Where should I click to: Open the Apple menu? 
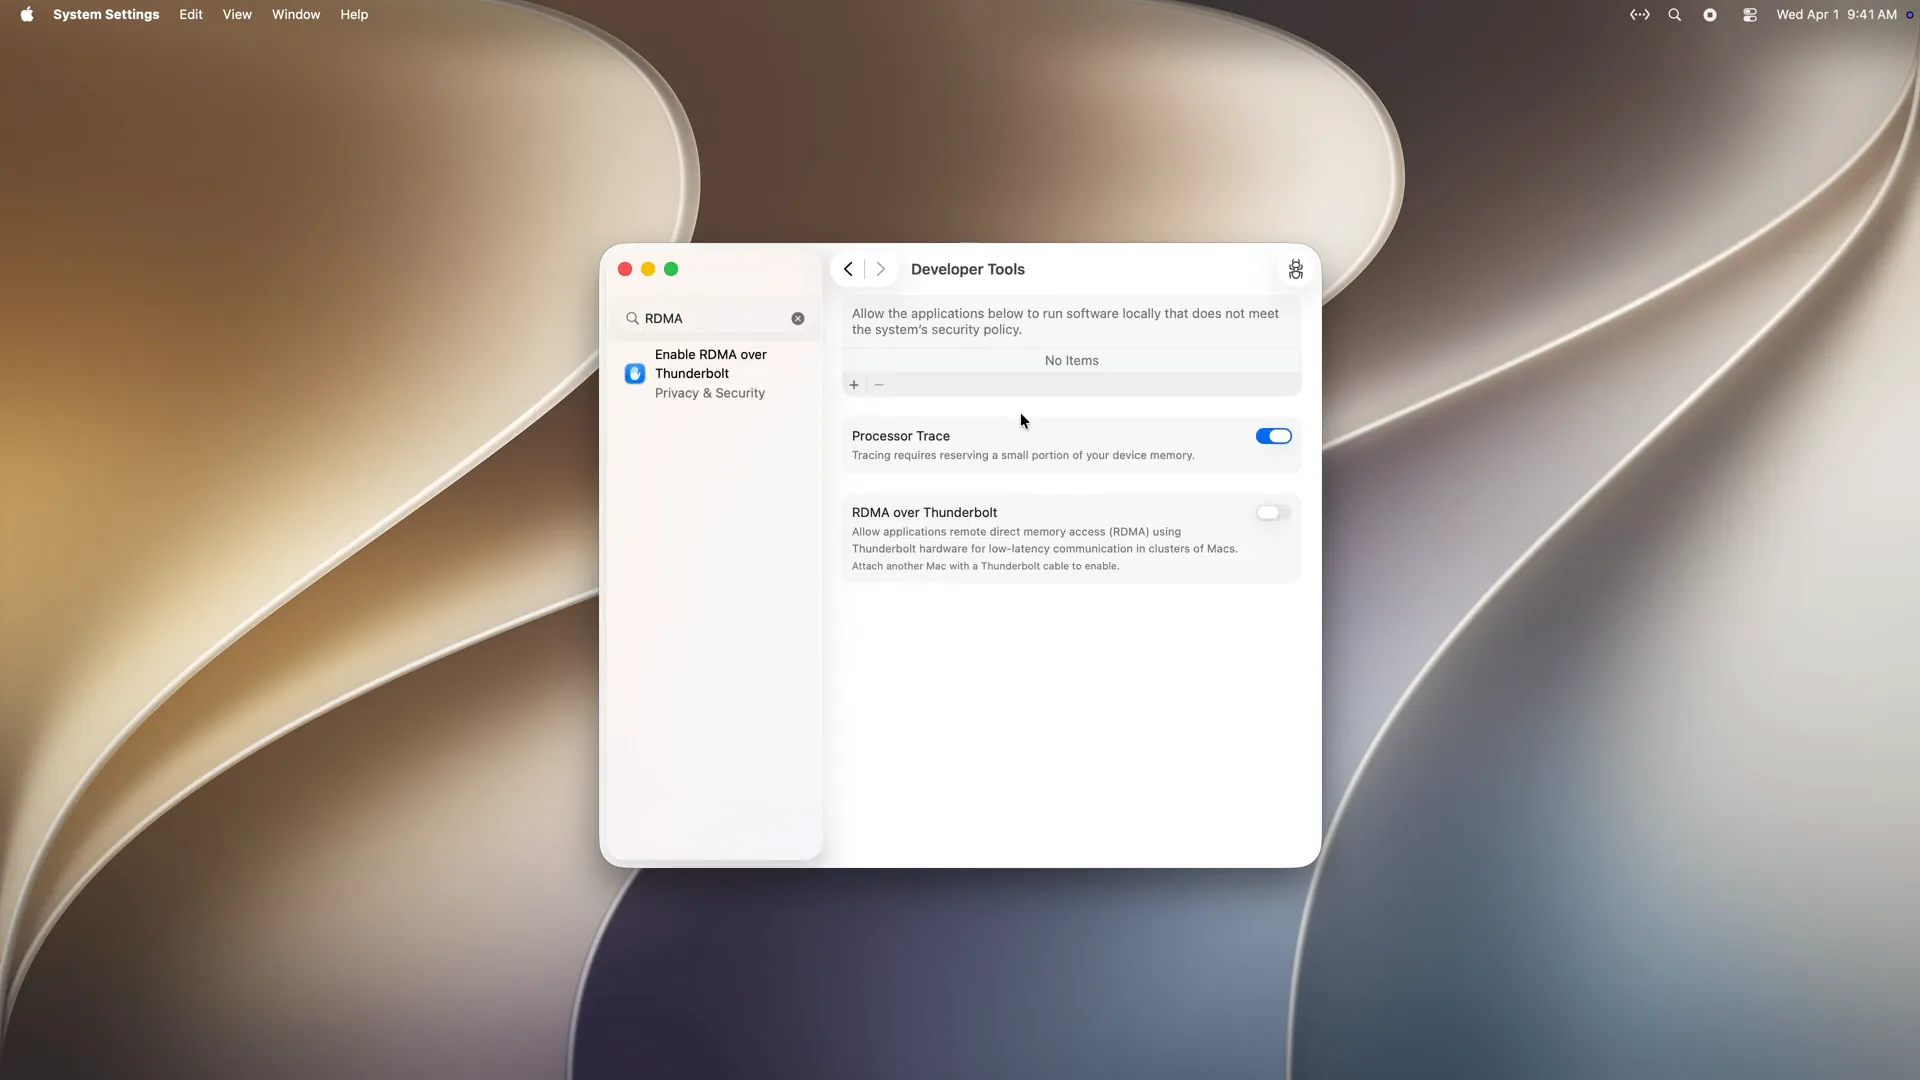(x=27, y=14)
